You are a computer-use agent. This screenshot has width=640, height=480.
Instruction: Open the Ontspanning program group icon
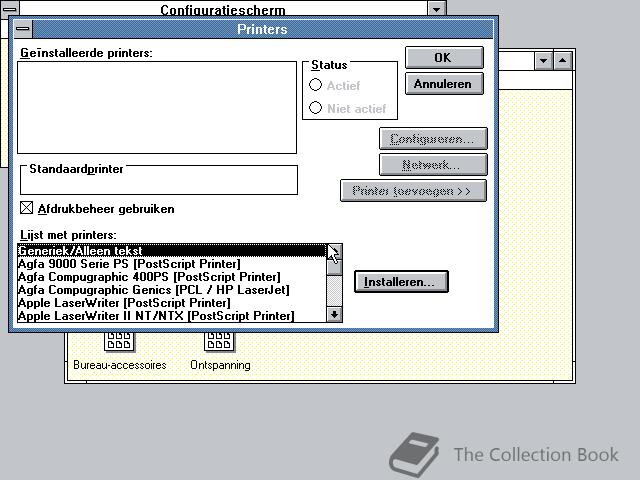coord(219,342)
